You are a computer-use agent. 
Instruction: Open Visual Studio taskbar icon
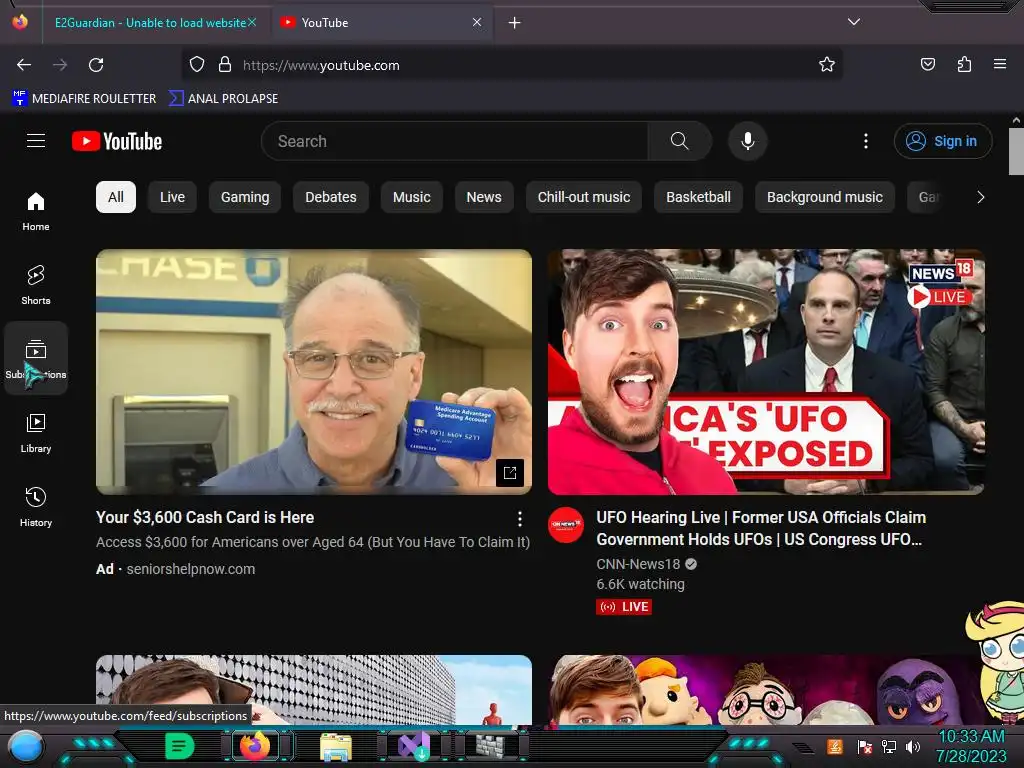[x=414, y=746]
